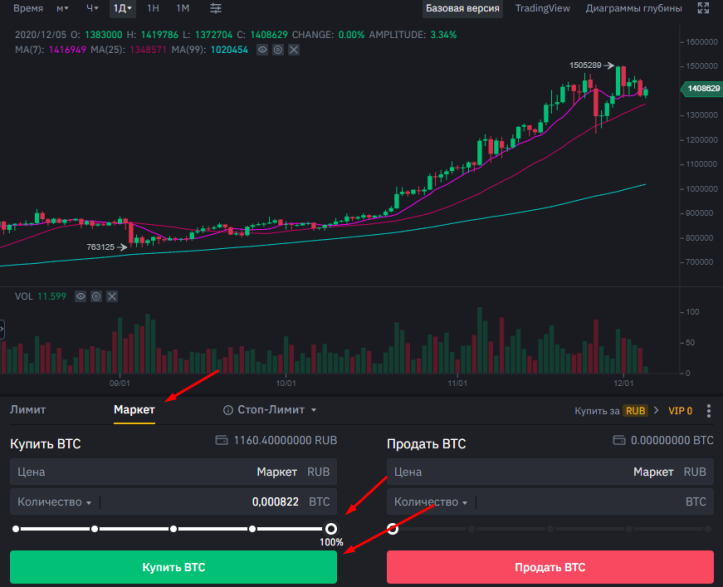
Task: Open VIP 0 fee level link
Action: 680,410
